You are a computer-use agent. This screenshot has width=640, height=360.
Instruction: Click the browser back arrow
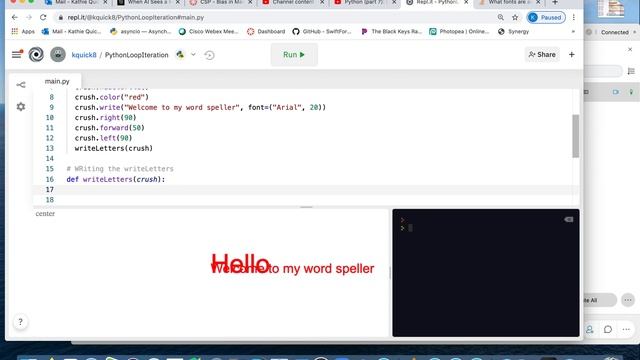click(15, 17)
